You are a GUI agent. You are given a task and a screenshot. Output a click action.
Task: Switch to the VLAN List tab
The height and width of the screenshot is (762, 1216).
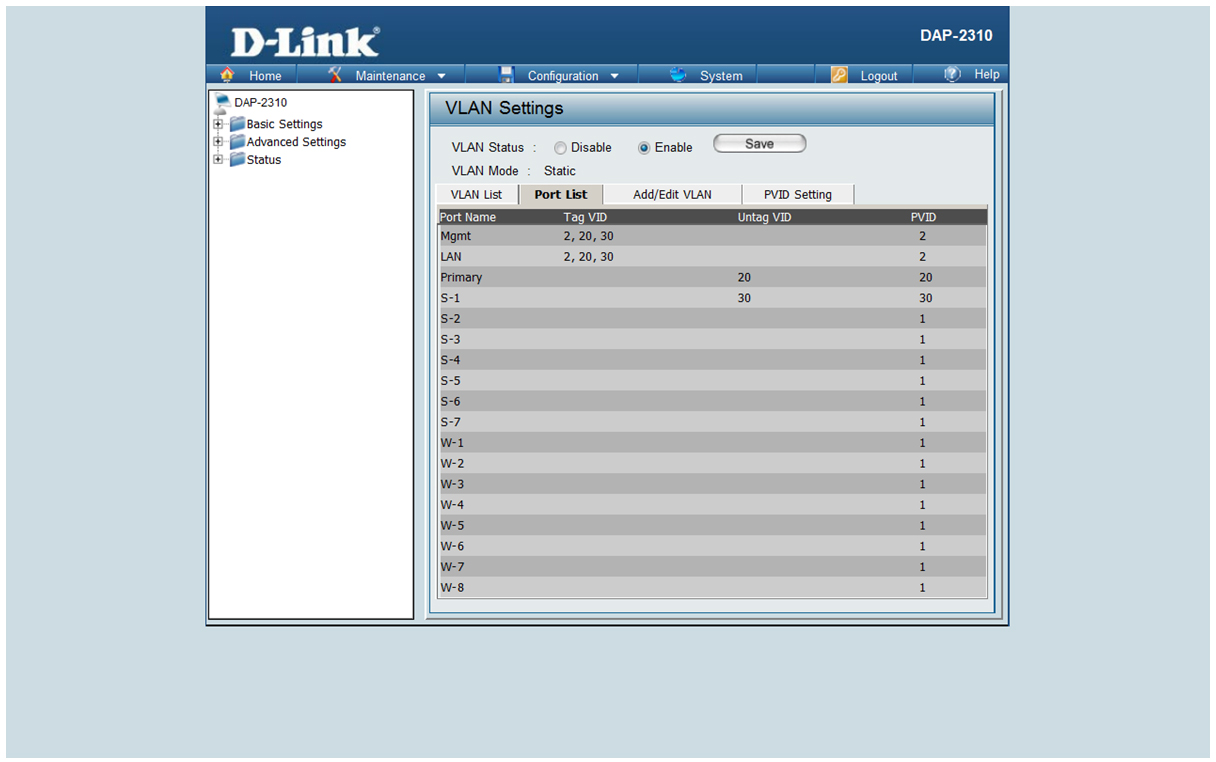[476, 194]
